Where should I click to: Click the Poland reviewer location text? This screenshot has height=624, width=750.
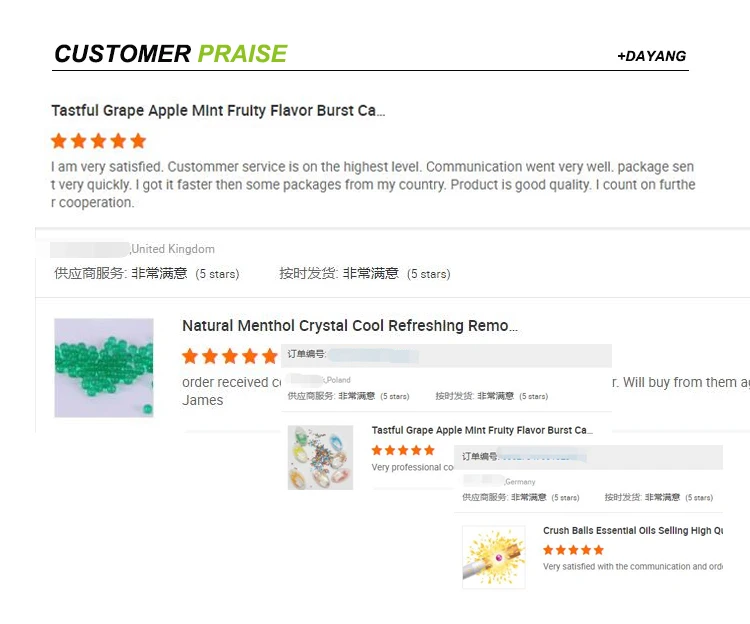point(338,380)
